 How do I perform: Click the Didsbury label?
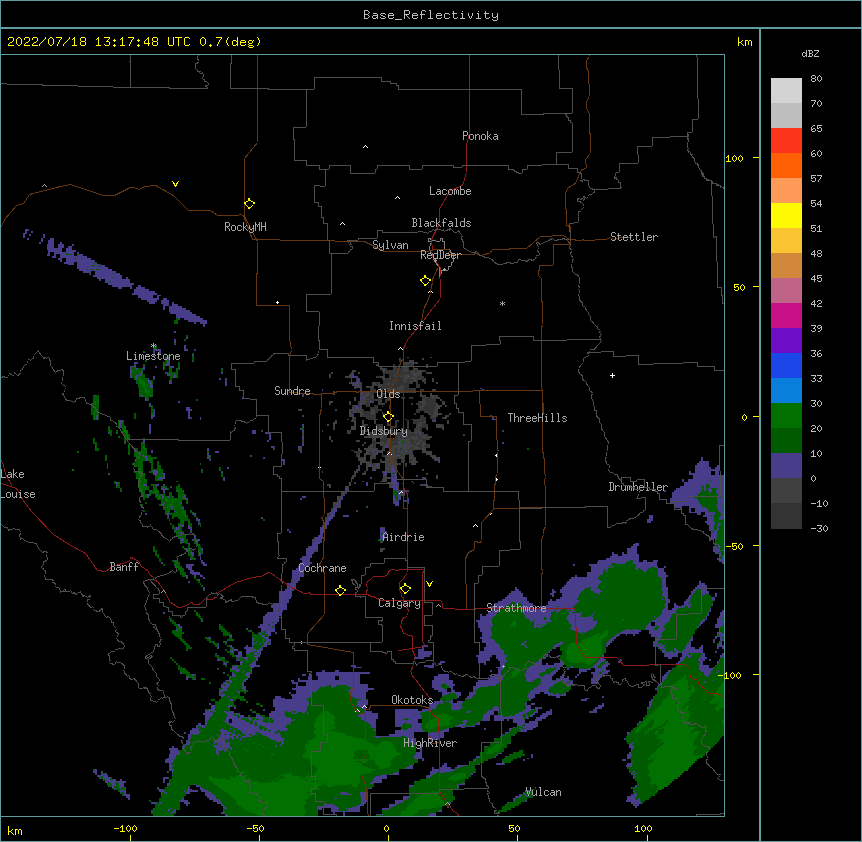point(383,431)
